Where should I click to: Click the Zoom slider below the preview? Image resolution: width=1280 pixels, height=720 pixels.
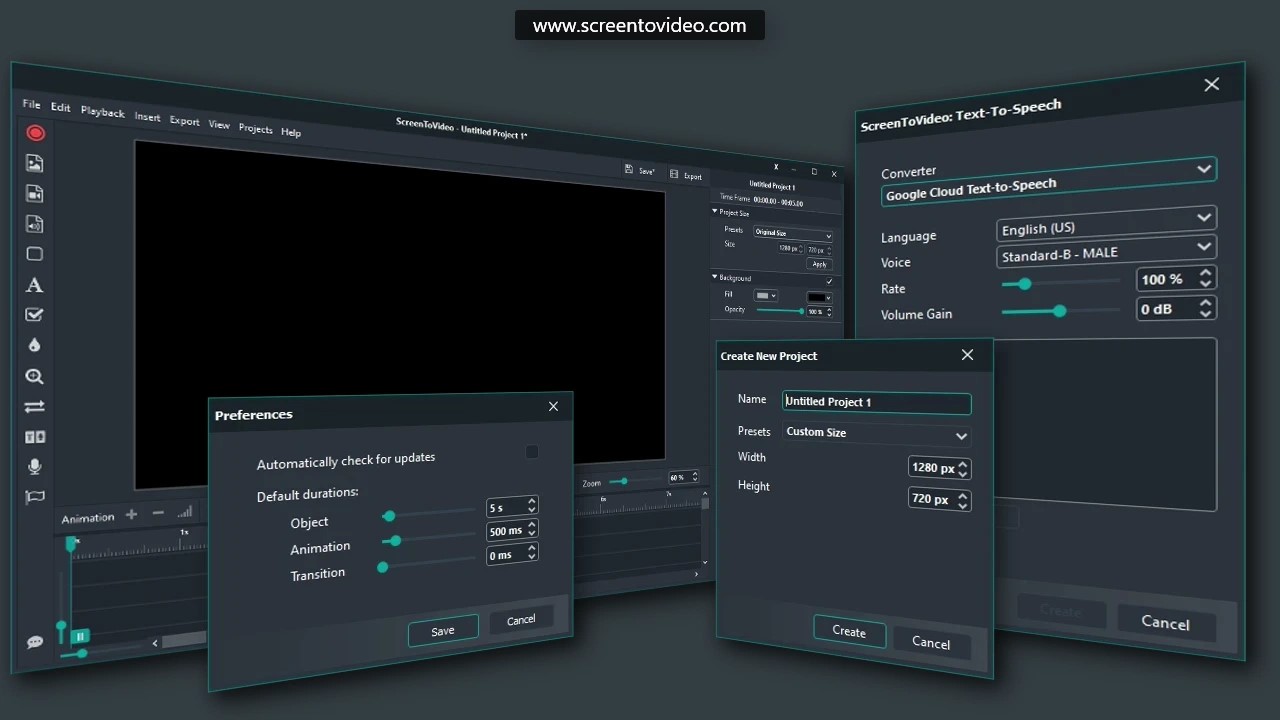[x=635, y=481]
